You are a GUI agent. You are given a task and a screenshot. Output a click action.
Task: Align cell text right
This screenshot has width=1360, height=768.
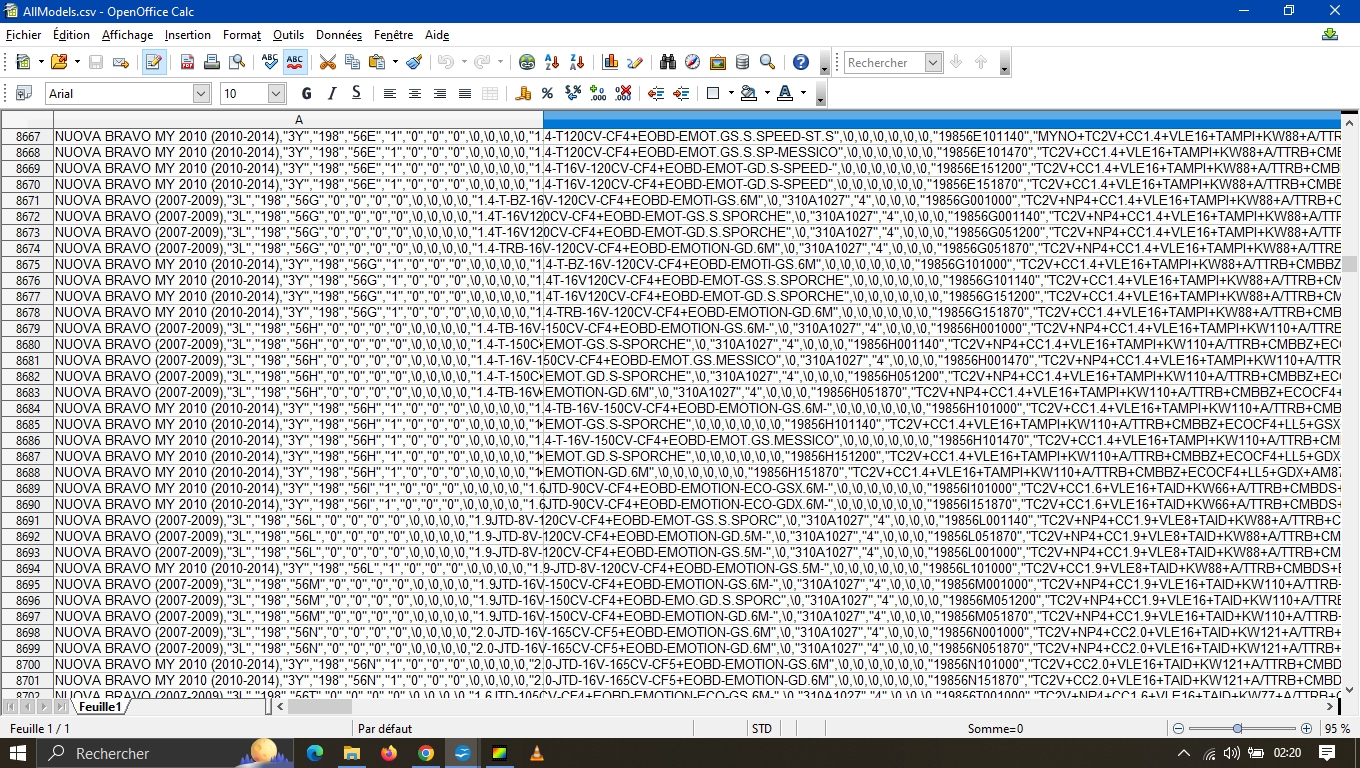[x=439, y=93]
